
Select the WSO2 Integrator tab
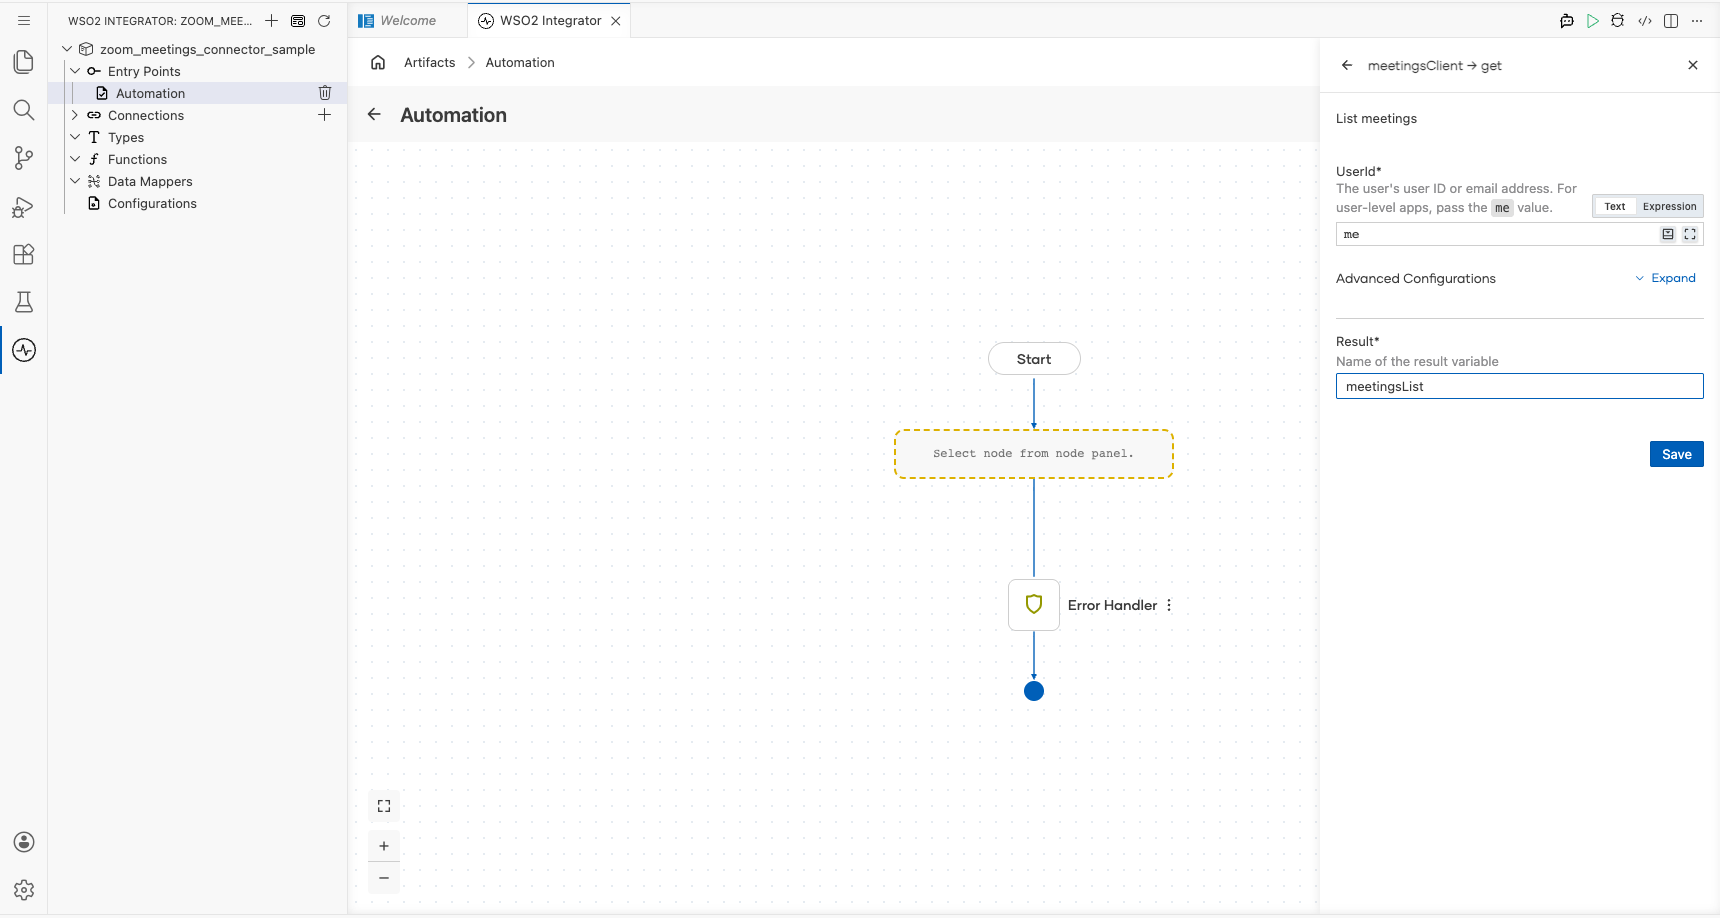point(549,21)
